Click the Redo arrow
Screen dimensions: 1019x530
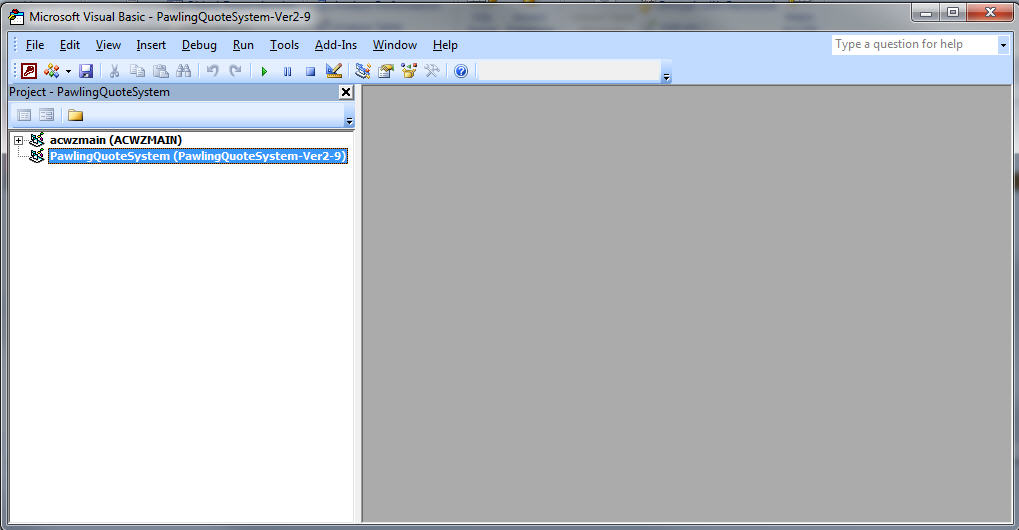point(236,71)
